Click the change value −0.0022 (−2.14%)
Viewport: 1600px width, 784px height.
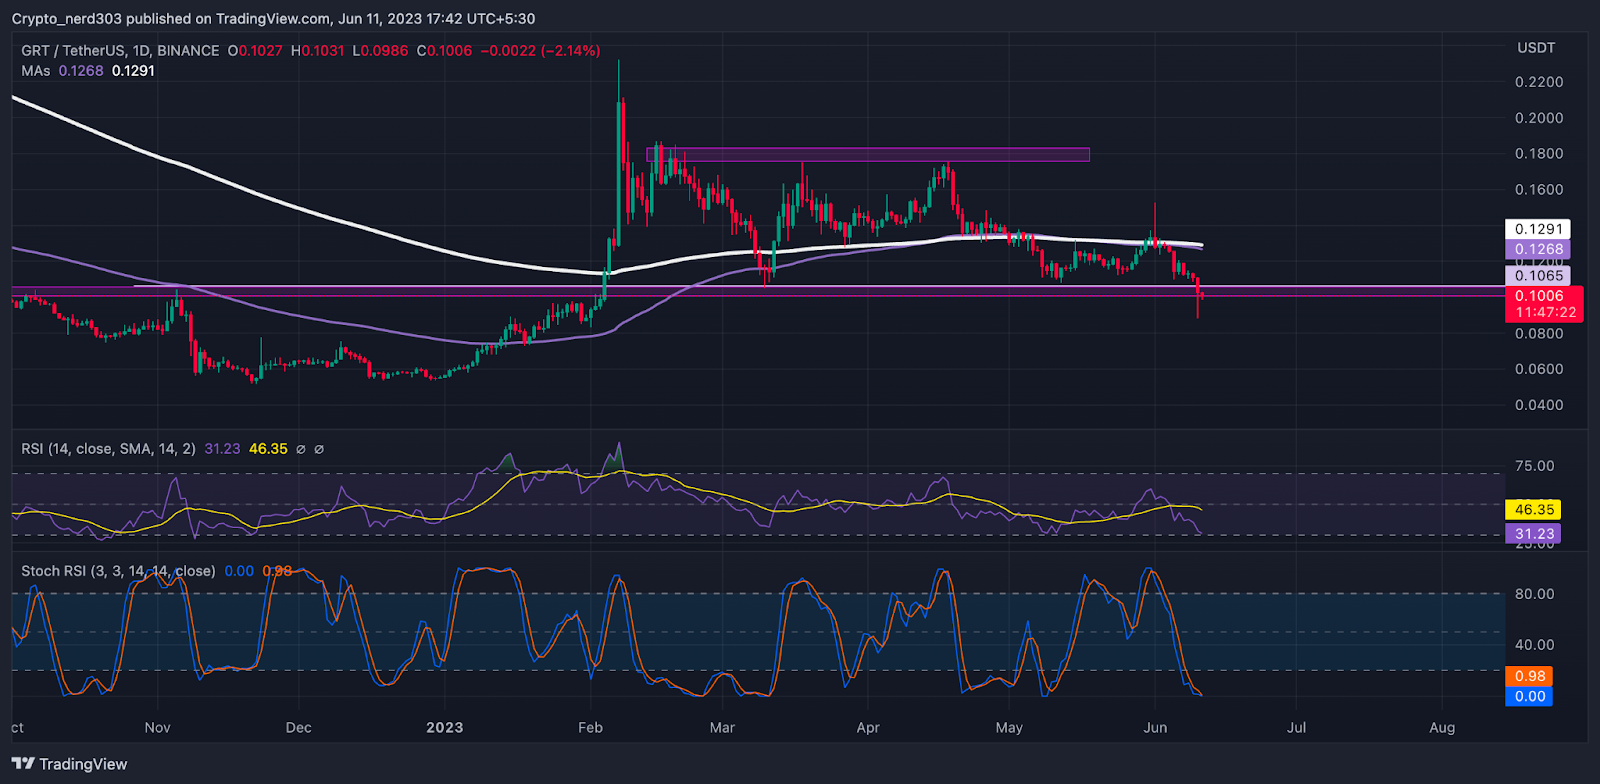[x=540, y=50]
